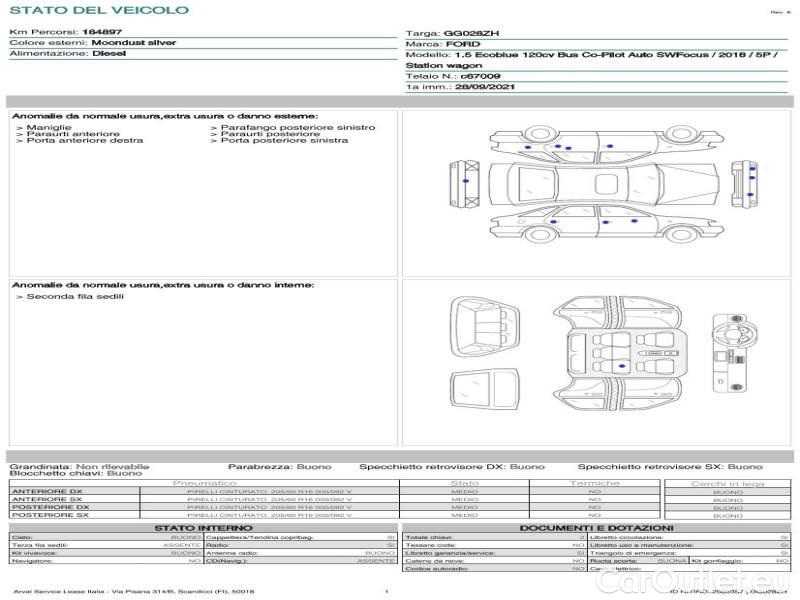Select the blue damage marker on interior seats

click(622, 367)
